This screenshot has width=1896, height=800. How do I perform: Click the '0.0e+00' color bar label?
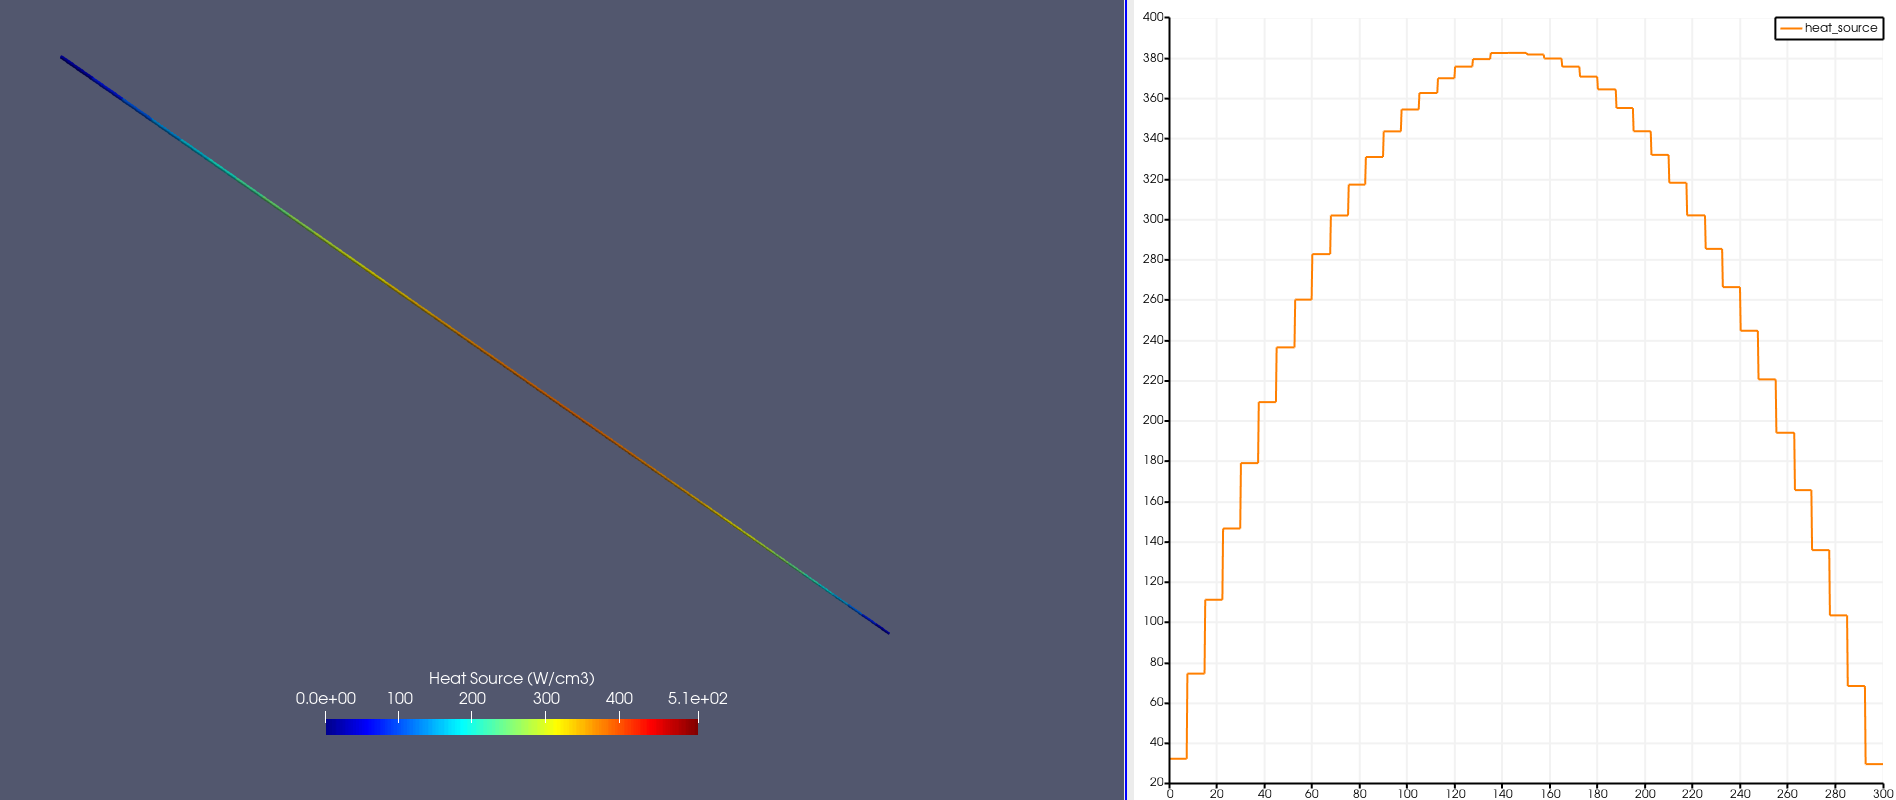tap(325, 698)
